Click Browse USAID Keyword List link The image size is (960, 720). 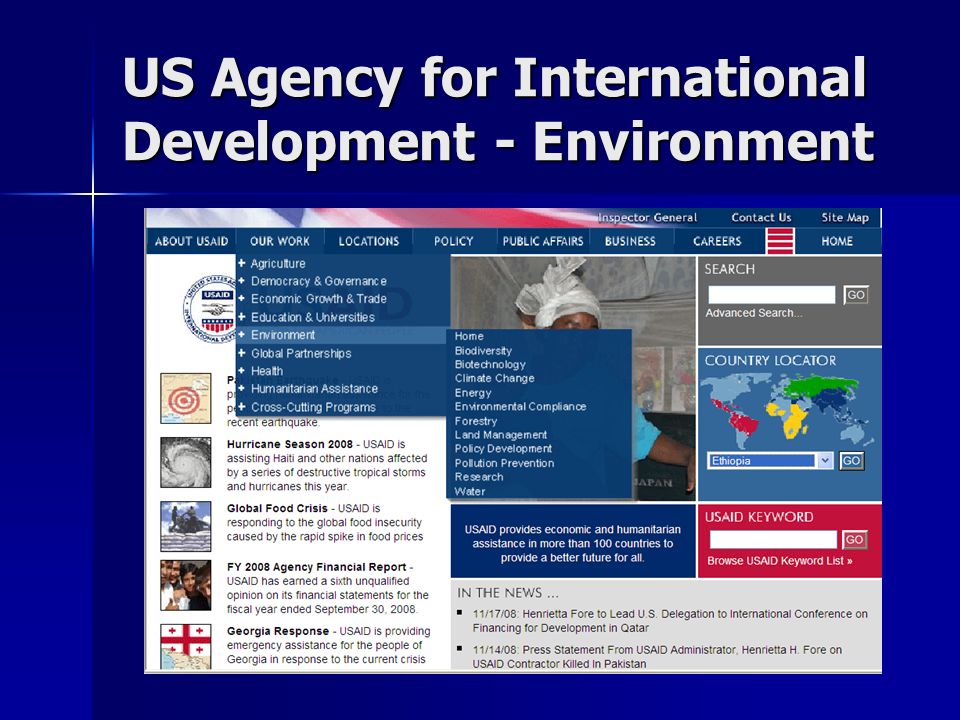(x=779, y=561)
